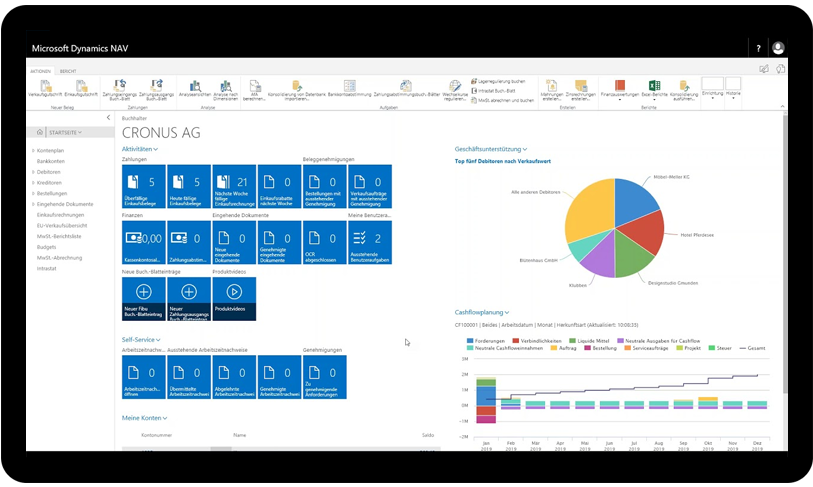The image size is (813, 487).
Task: Expand the Kontenplan tree node
Action: [x=33, y=150]
